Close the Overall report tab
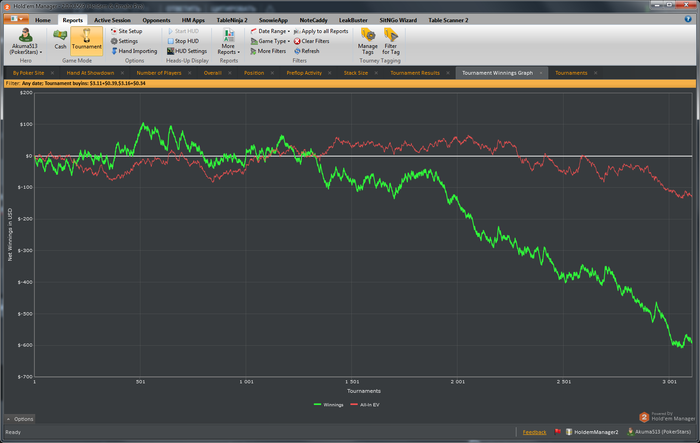Viewport: 700px width, 443px height. (x=230, y=73)
